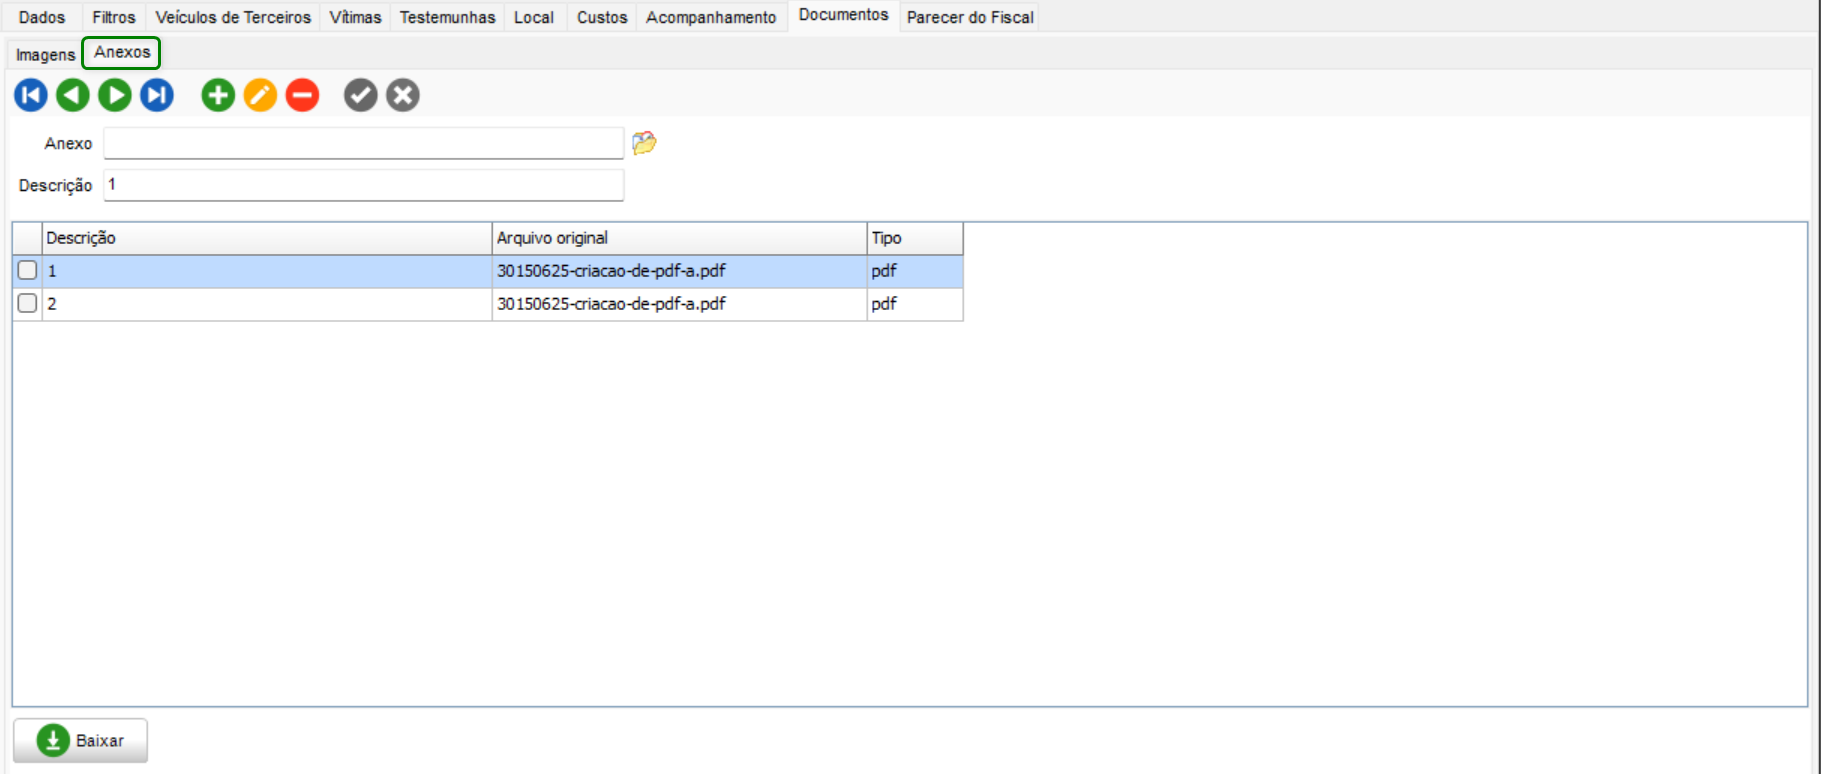Jump to last attachment record

(x=157, y=95)
